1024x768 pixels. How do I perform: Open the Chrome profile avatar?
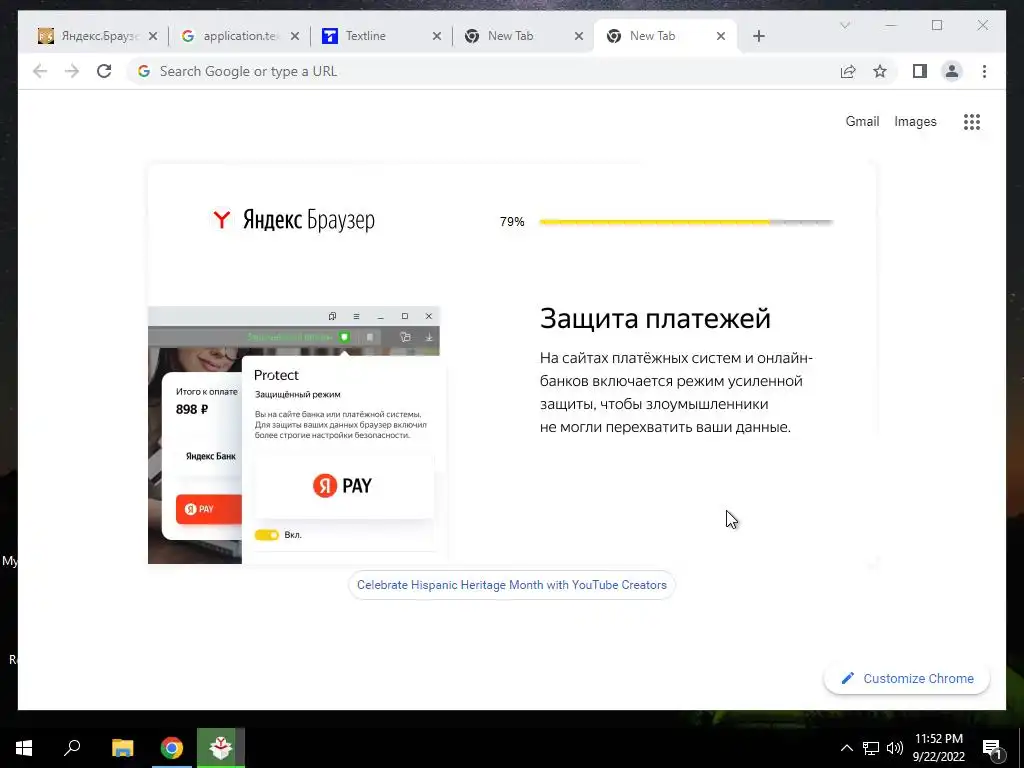pos(952,71)
